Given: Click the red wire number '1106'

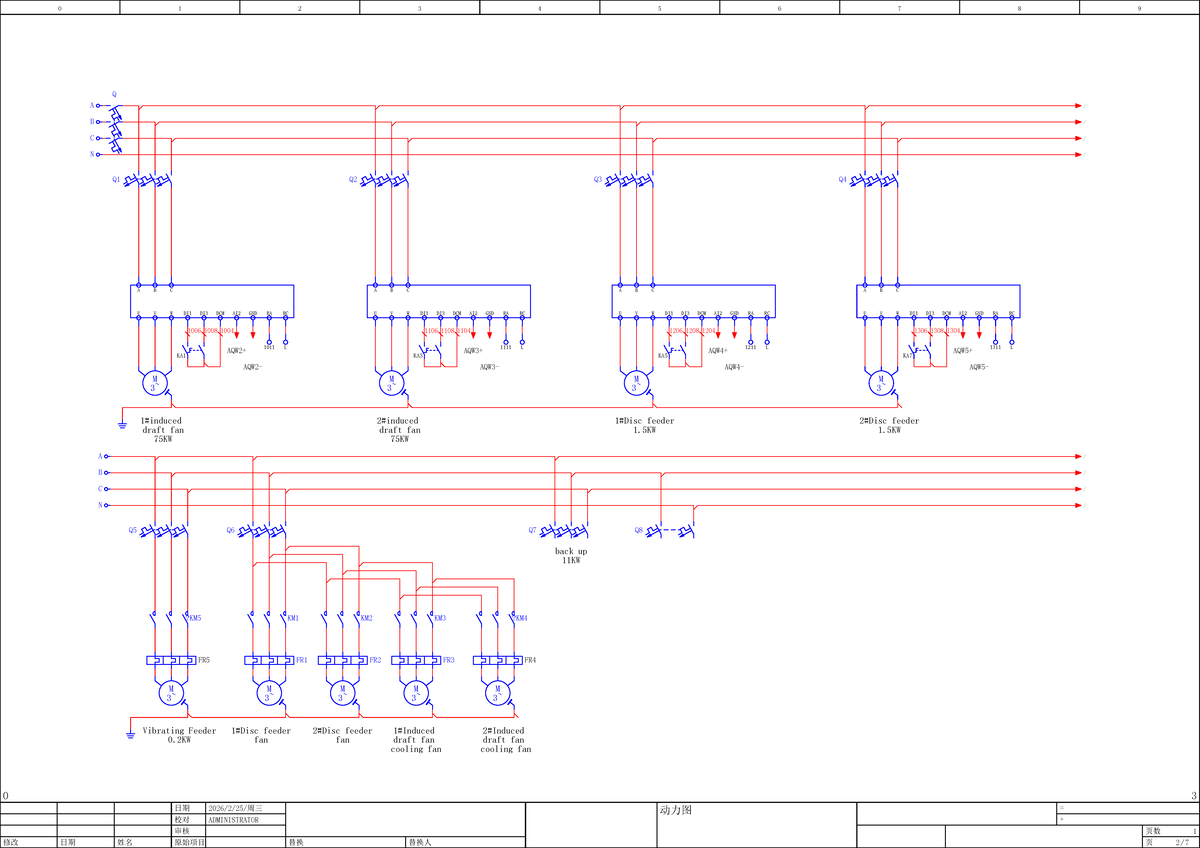Looking at the screenshot, I should (431, 330).
